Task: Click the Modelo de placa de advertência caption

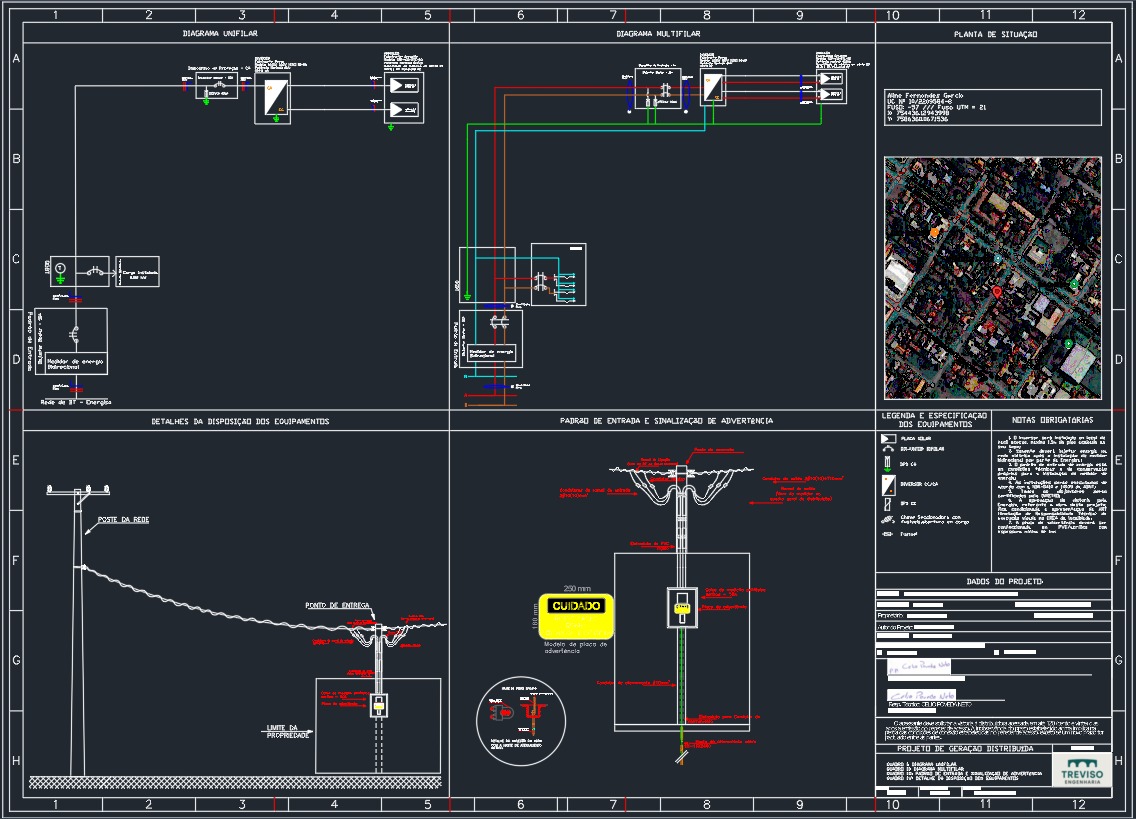Action: 575,647
